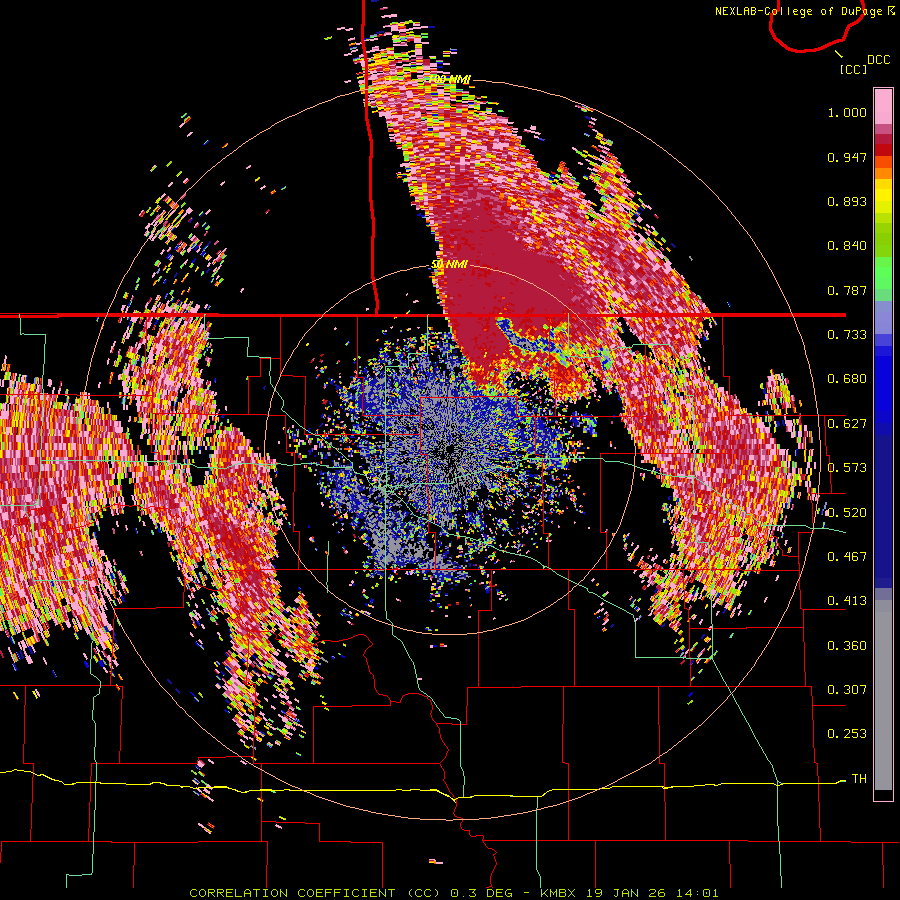Click the 50 NMI range ring label
This screenshot has width=900, height=900.
[449, 264]
